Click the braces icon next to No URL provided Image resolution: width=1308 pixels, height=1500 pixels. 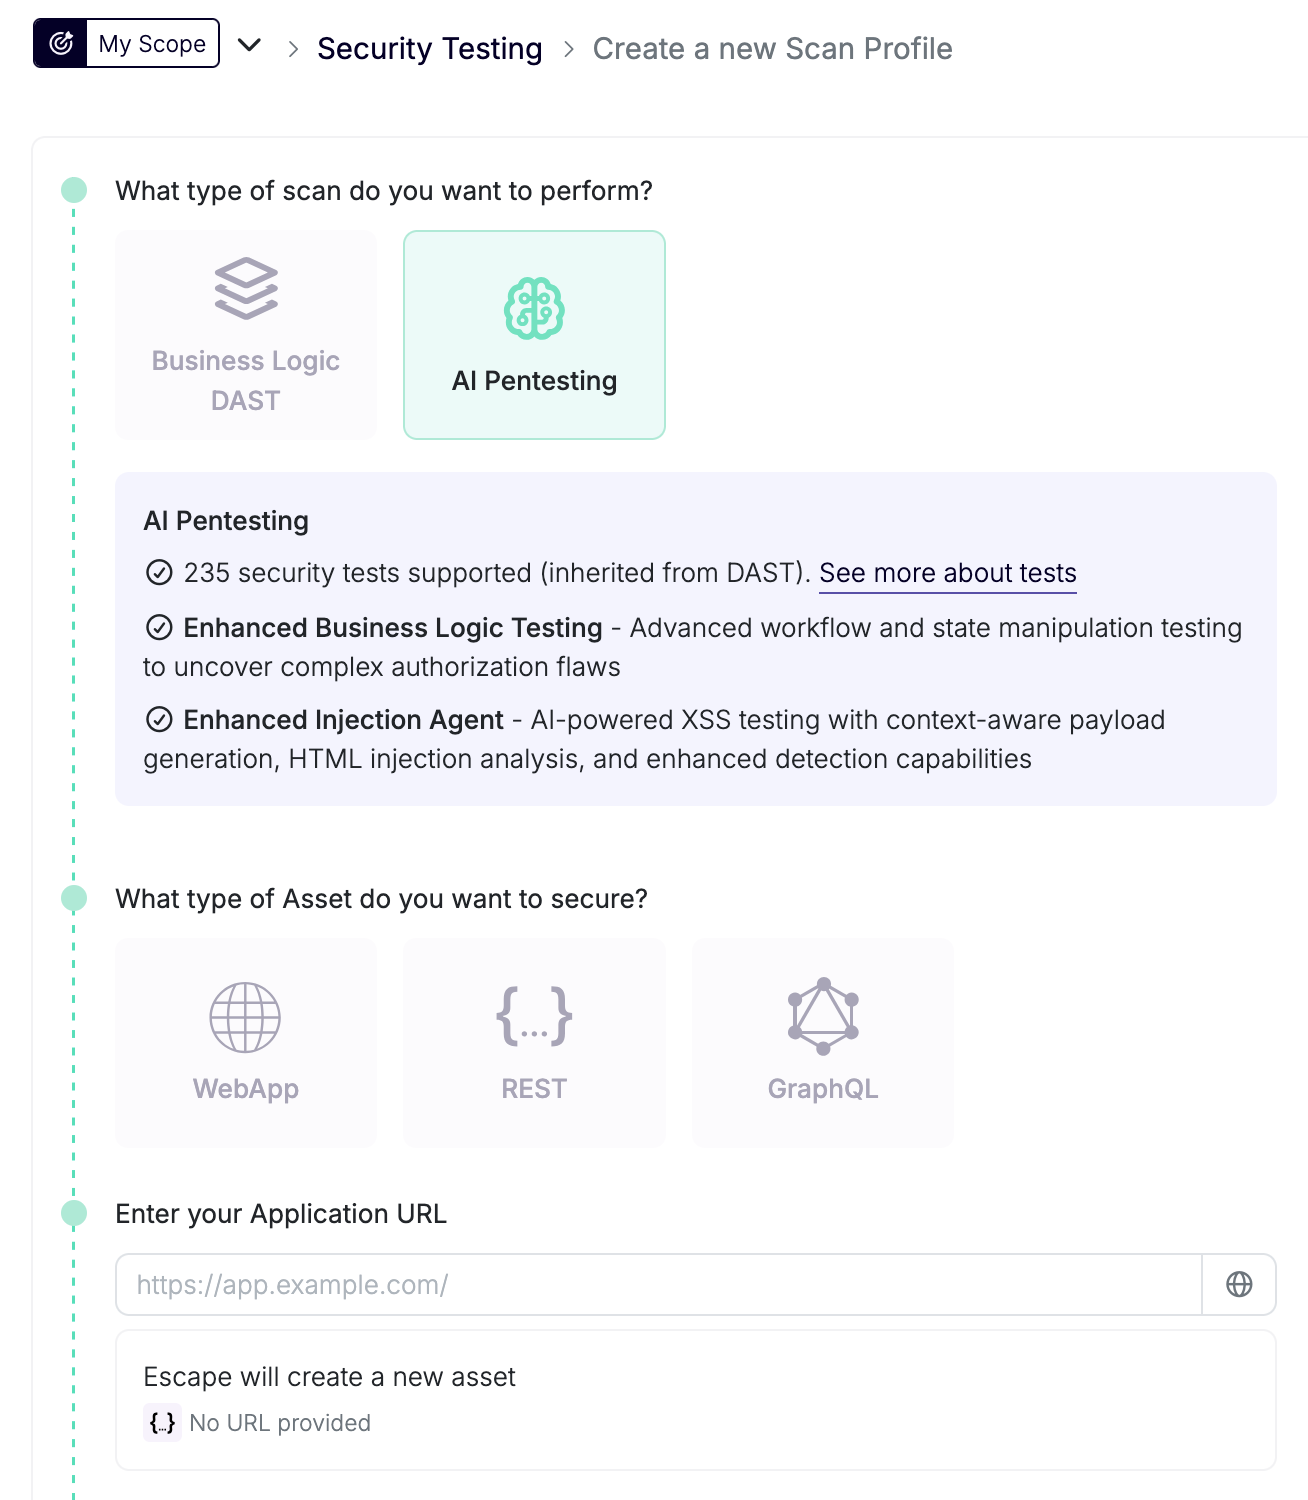pyautogui.click(x=162, y=1421)
